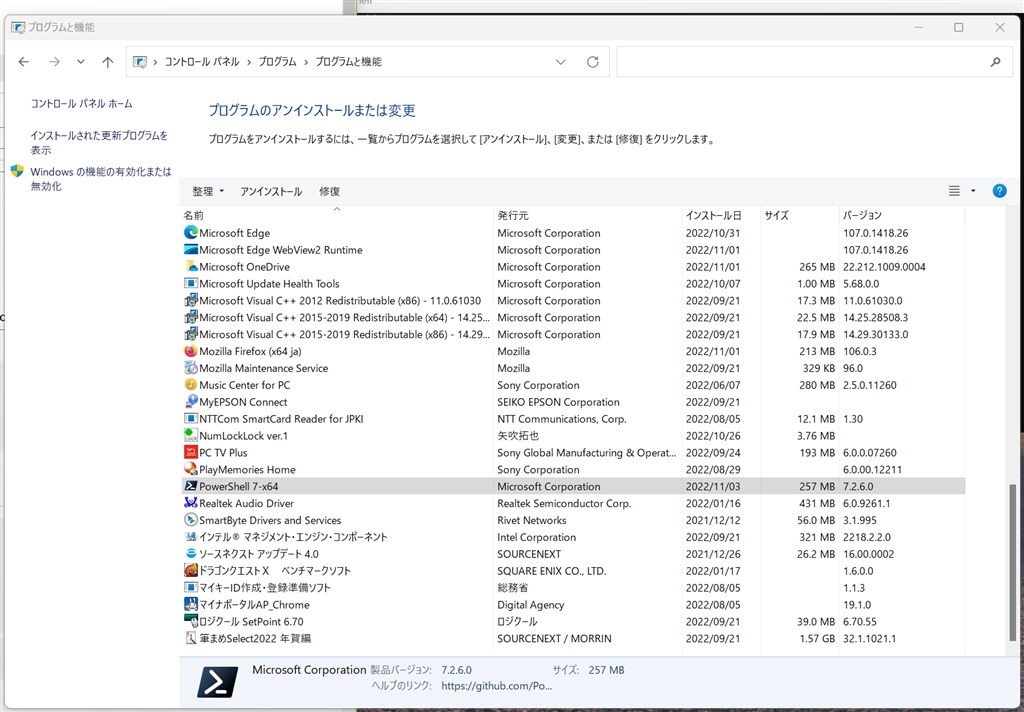Click the Mozilla Firefox icon in list
Viewport: 1024px width, 712px height.
pyautogui.click(x=191, y=351)
